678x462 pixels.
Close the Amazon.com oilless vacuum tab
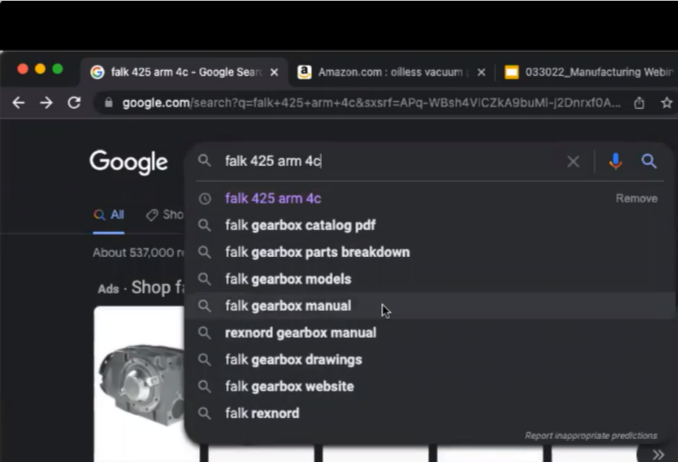481,72
